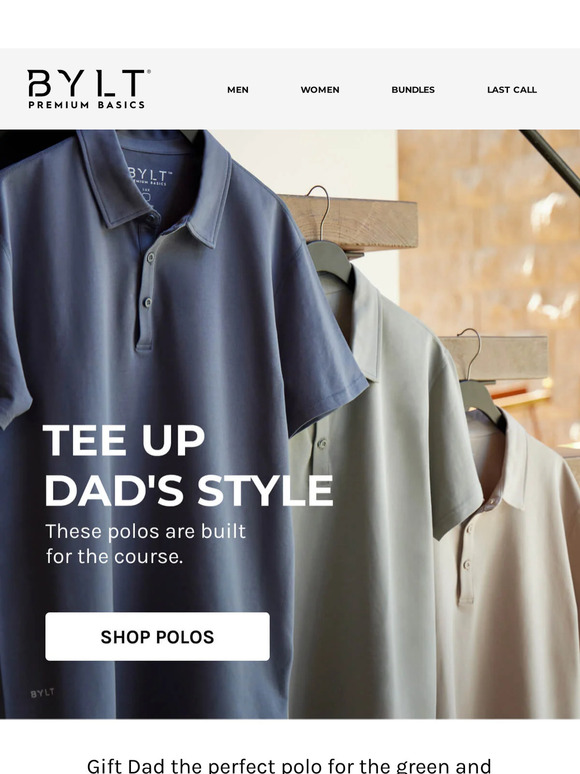Screen dimensions: 580x774
Task: Select the beige polo on the right
Action: point(508,568)
